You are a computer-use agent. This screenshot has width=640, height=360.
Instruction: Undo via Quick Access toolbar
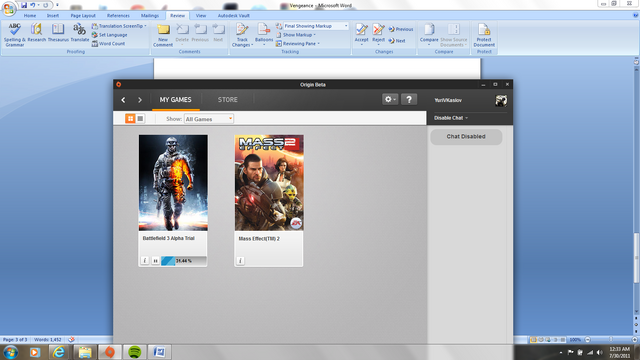tap(33, 5)
